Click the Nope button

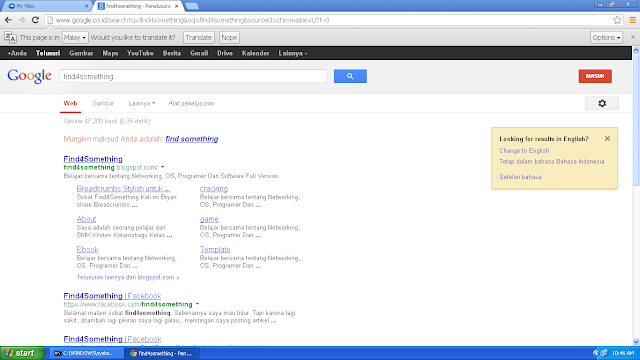tap(229, 38)
